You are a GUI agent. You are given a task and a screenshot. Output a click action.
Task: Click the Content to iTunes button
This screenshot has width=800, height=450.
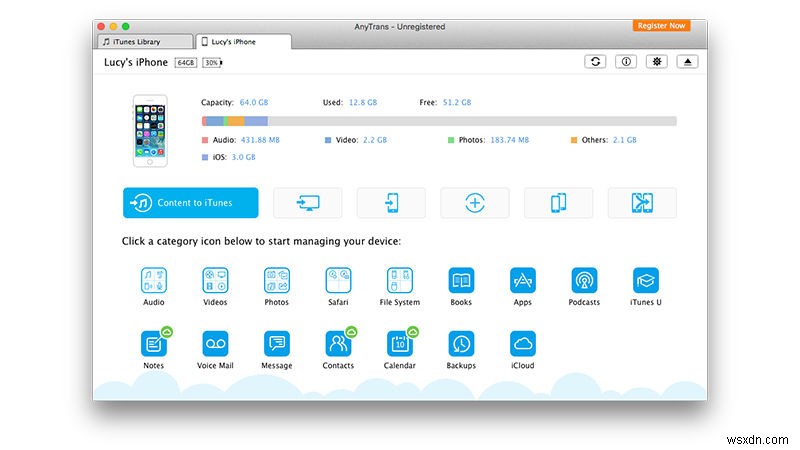coord(190,203)
